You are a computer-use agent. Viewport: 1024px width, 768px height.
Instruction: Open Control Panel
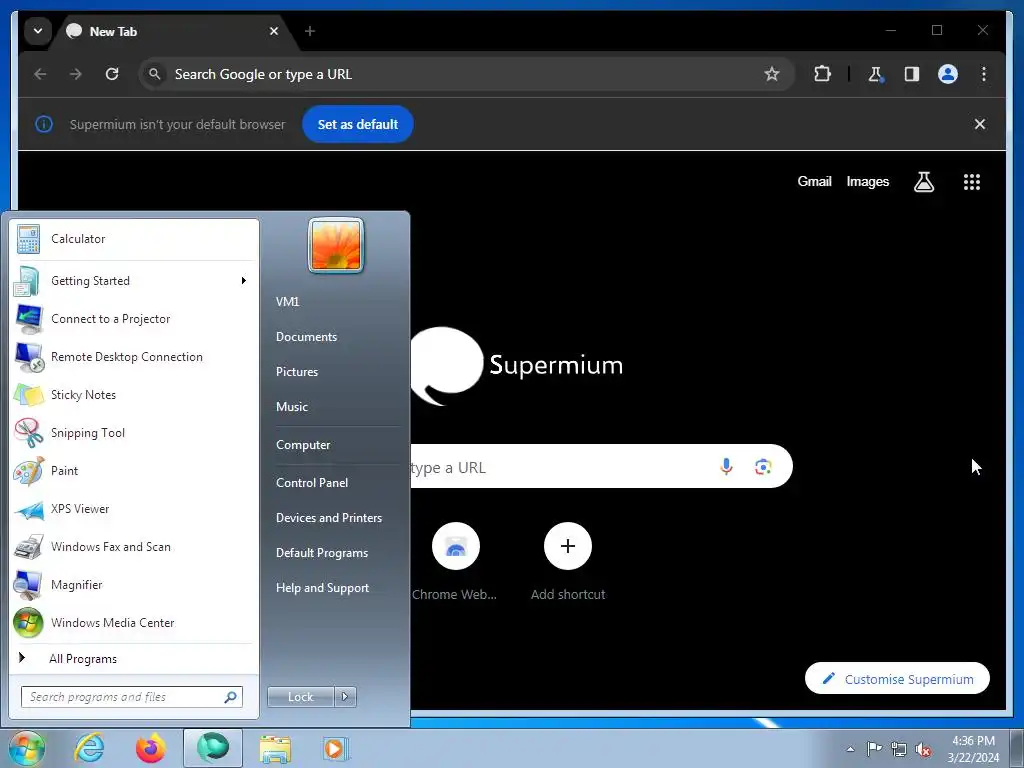click(x=335, y=483)
